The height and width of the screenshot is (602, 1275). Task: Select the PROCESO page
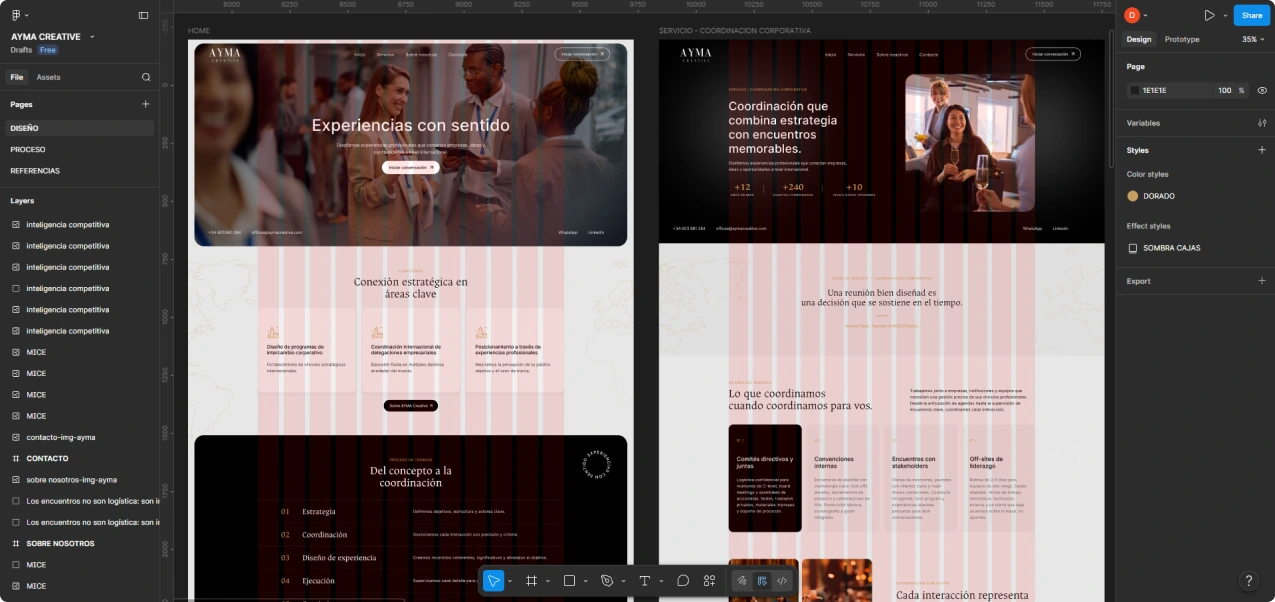tap(28, 149)
